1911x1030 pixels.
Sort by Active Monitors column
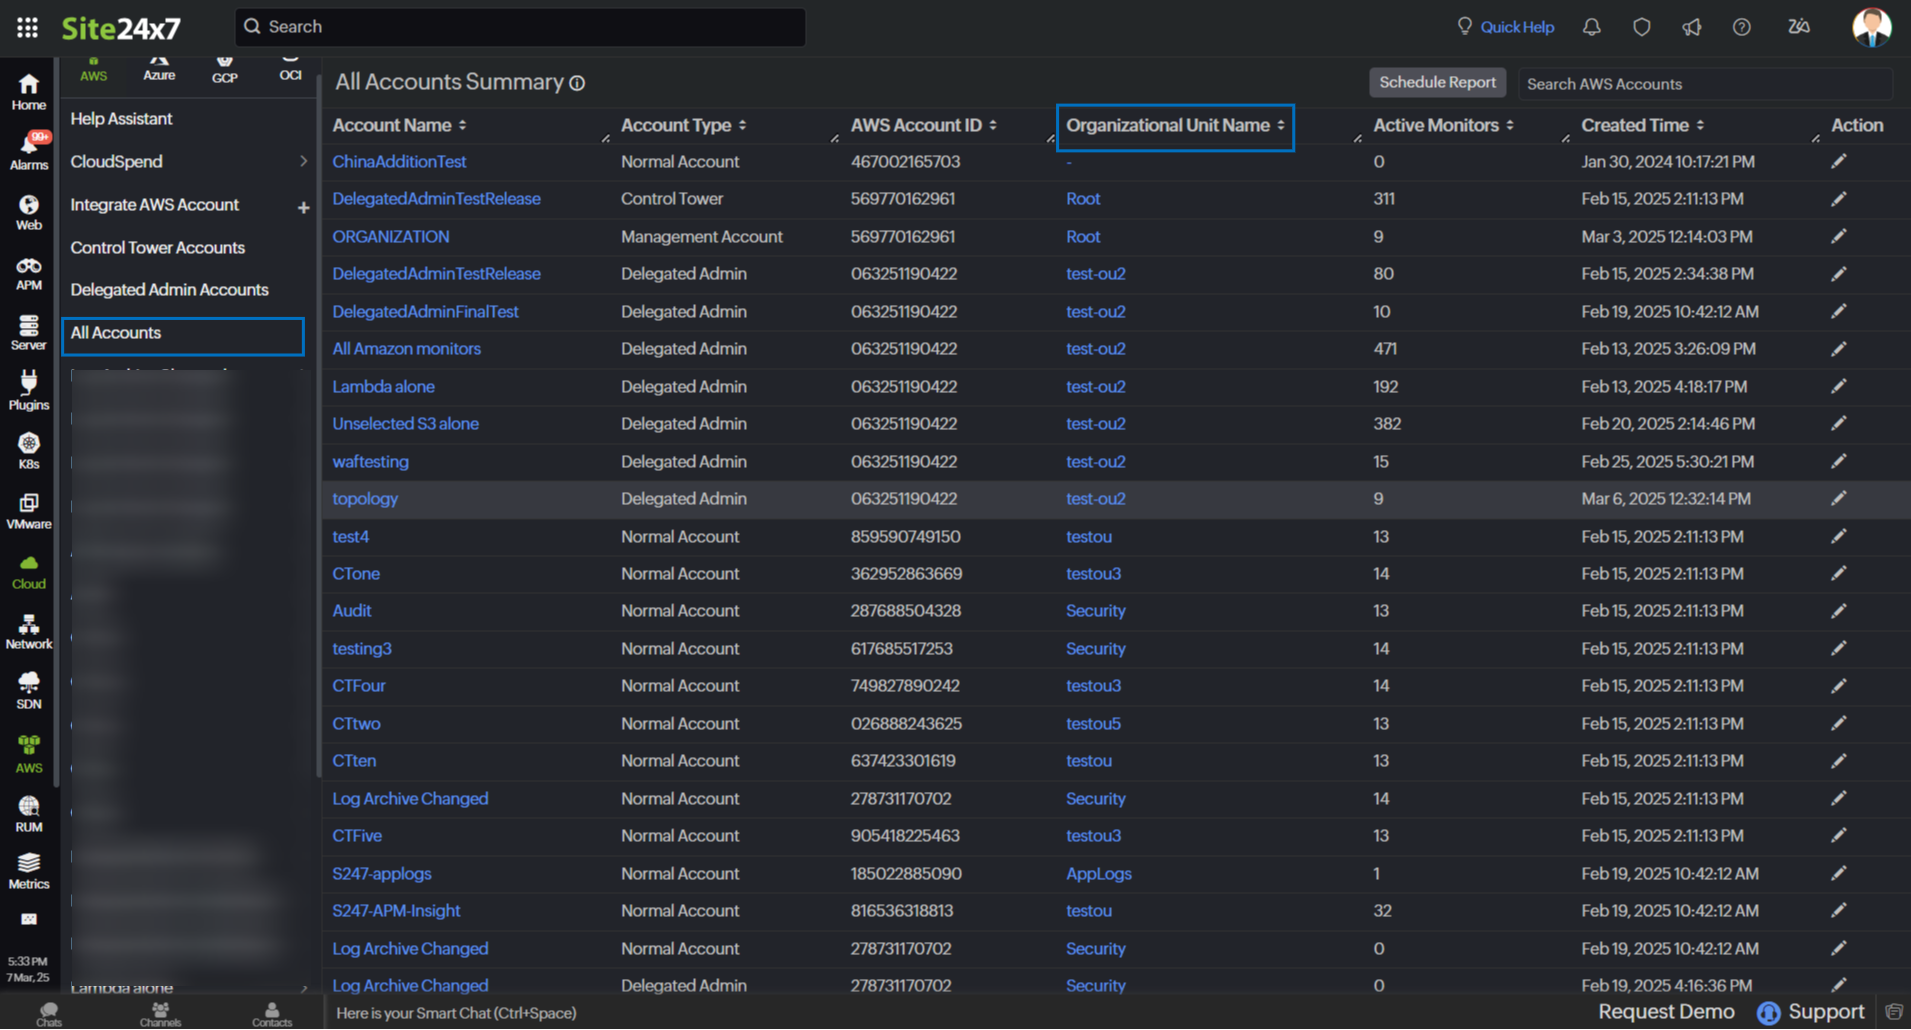(1509, 125)
